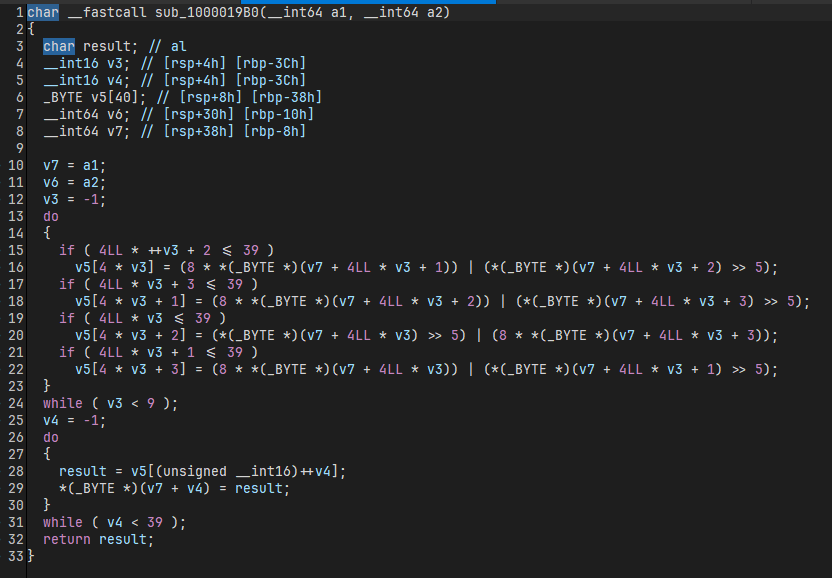
Task: Click 'v5[4 * v3 + 1]' on line 18
Action: pyautogui.click(x=131, y=301)
